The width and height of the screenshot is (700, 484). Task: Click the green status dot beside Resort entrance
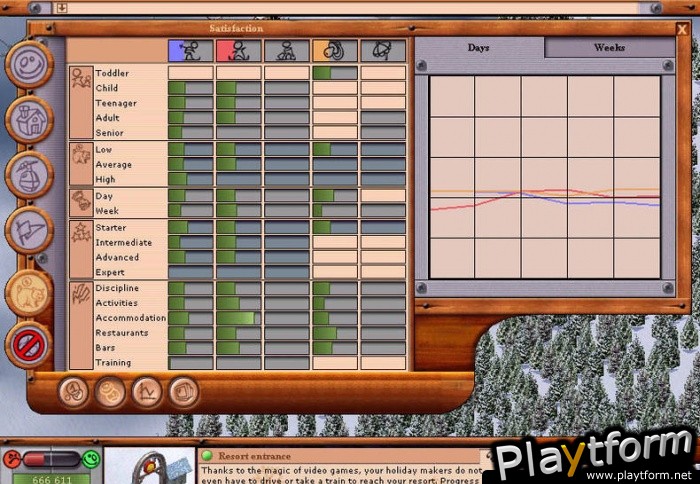click(x=207, y=456)
